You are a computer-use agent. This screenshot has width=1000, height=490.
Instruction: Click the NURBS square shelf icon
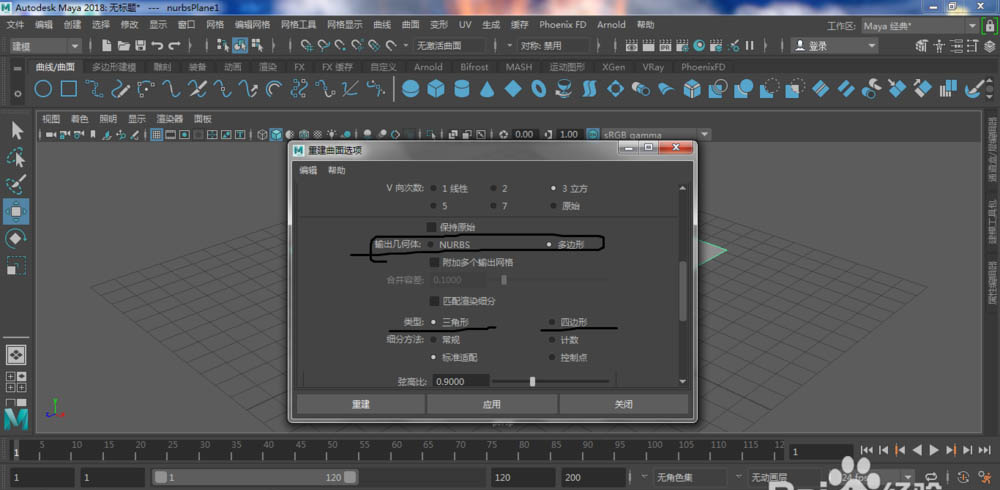(x=69, y=89)
